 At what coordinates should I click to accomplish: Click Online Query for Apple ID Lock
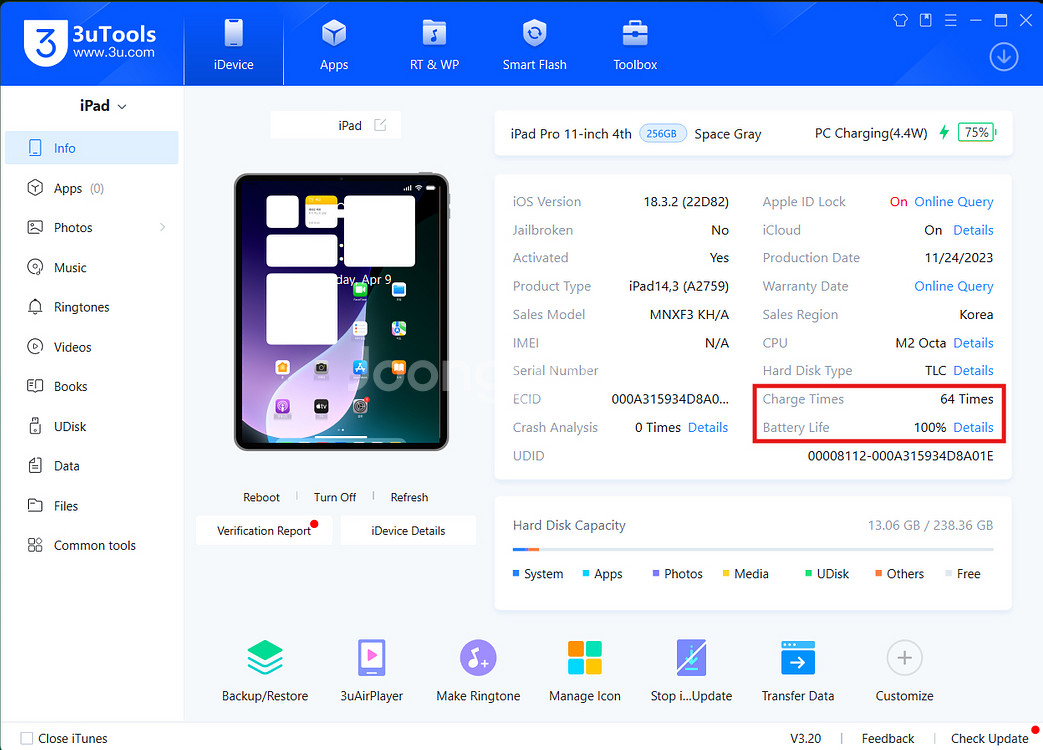pos(953,201)
